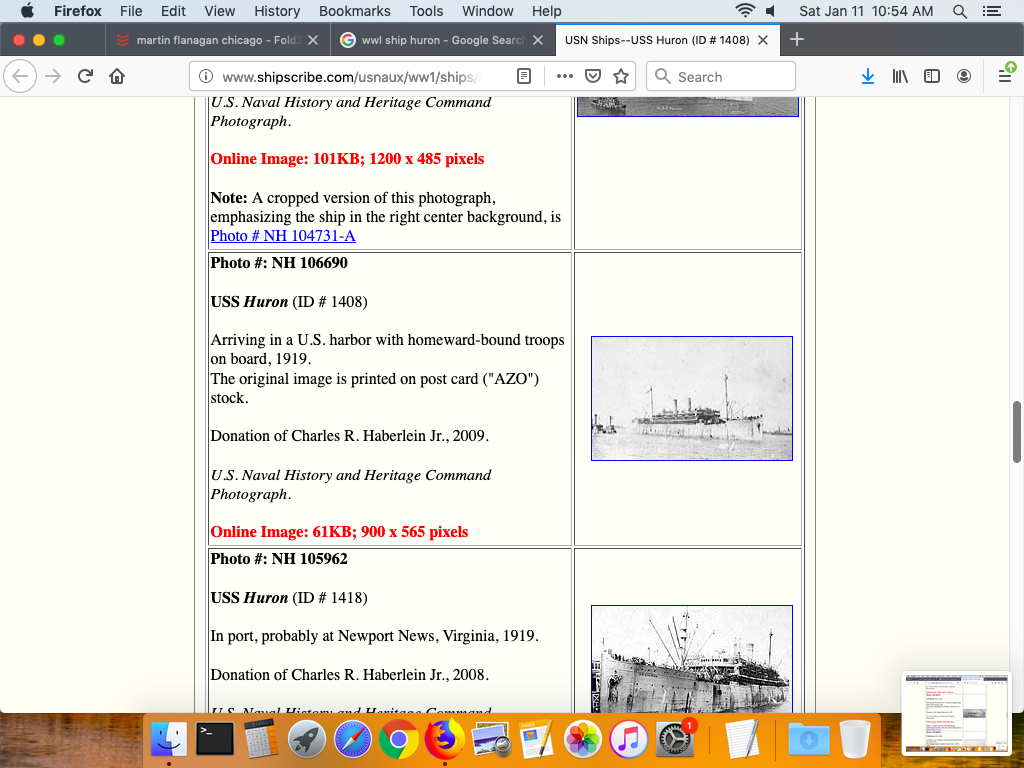Screen dimensions: 1024x768
Task: Open the Photo # NH 104731-A link
Action: [x=283, y=236]
